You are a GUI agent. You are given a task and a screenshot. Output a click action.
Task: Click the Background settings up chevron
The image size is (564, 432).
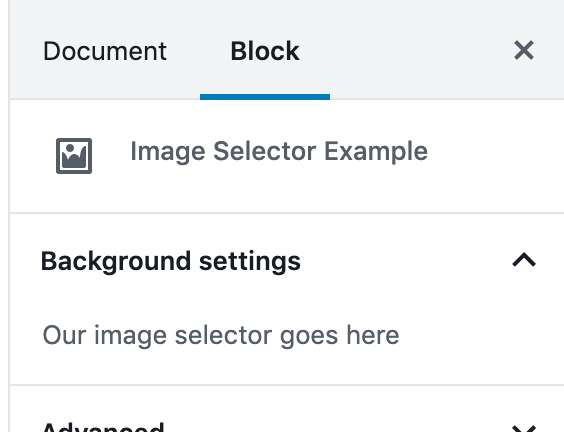coord(524,260)
